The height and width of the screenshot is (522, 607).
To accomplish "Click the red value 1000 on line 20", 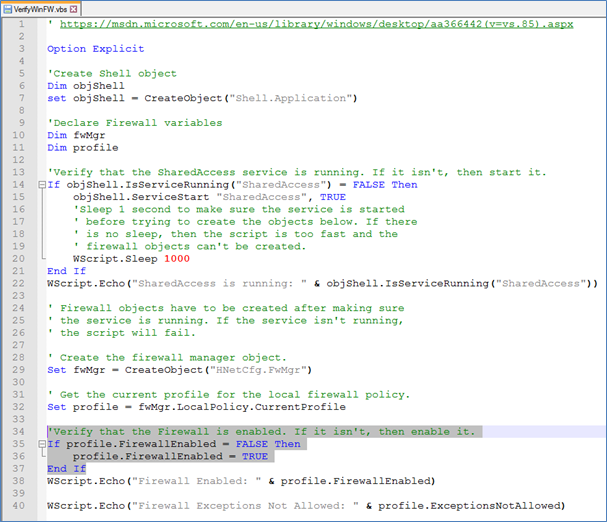I will (177, 259).
